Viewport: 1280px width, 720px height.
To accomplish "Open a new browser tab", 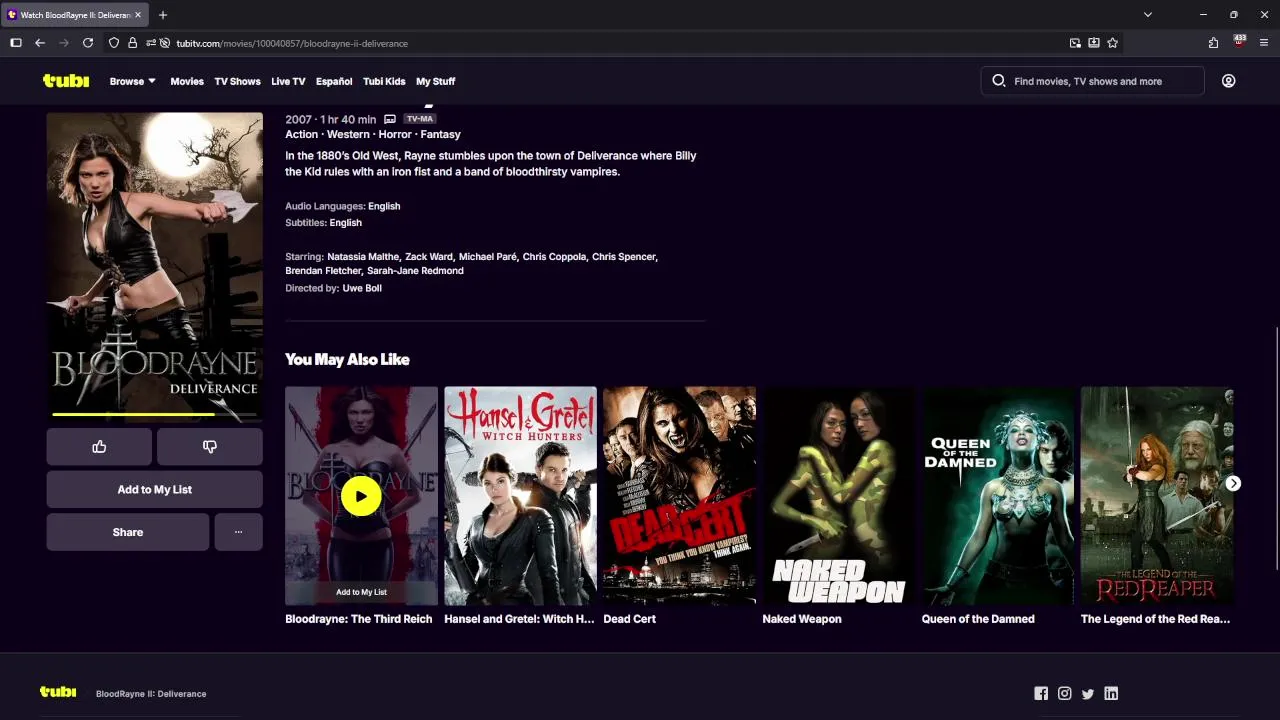I will click(162, 15).
